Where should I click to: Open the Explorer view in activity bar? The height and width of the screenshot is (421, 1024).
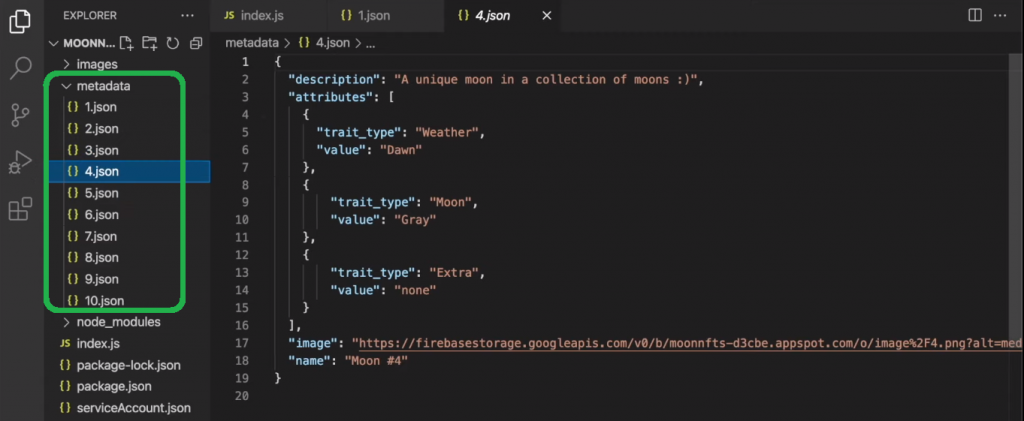point(20,21)
